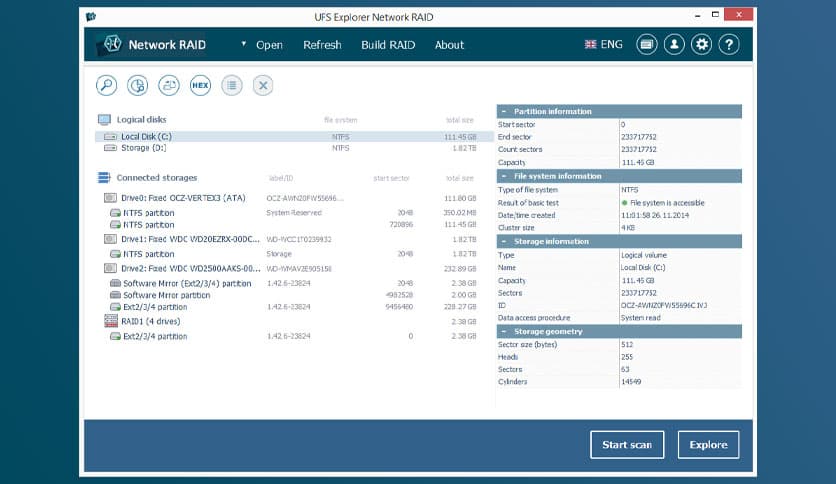
Task: Click the list view toolbar icon
Action: point(231,86)
